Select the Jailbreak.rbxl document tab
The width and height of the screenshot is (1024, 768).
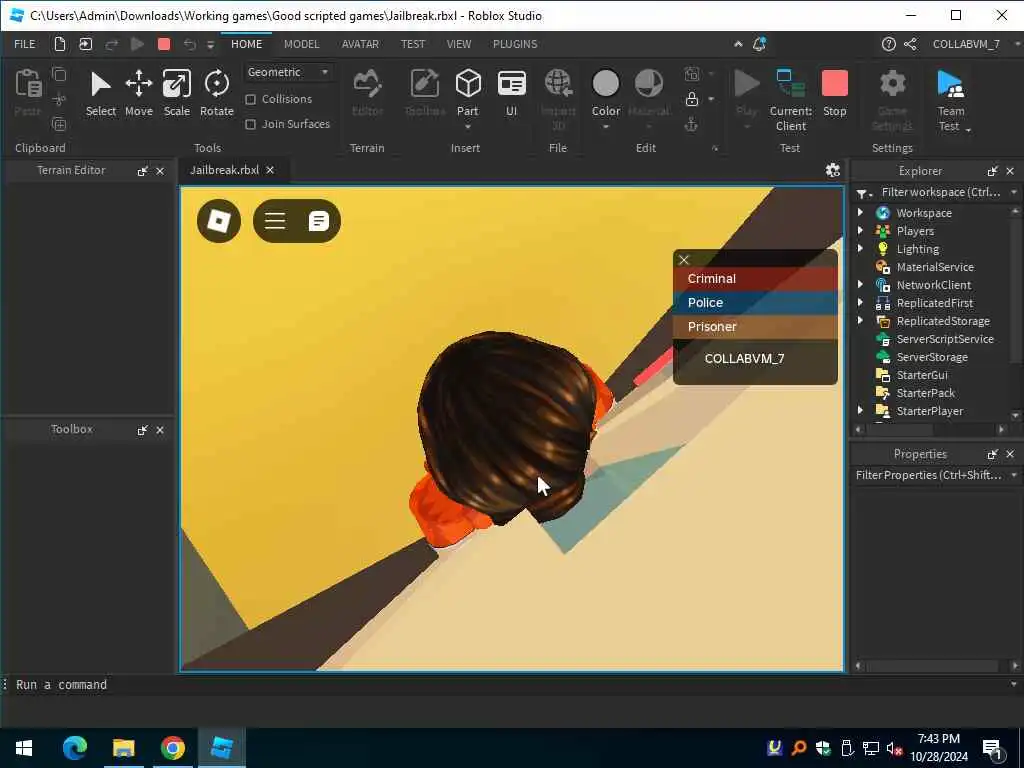coord(224,170)
